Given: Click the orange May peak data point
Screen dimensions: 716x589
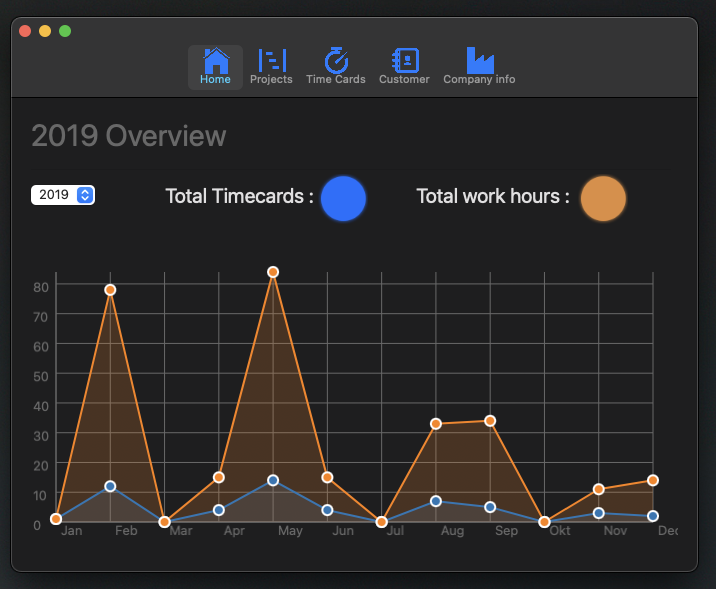Looking at the screenshot, I should (x=273, y=272).
